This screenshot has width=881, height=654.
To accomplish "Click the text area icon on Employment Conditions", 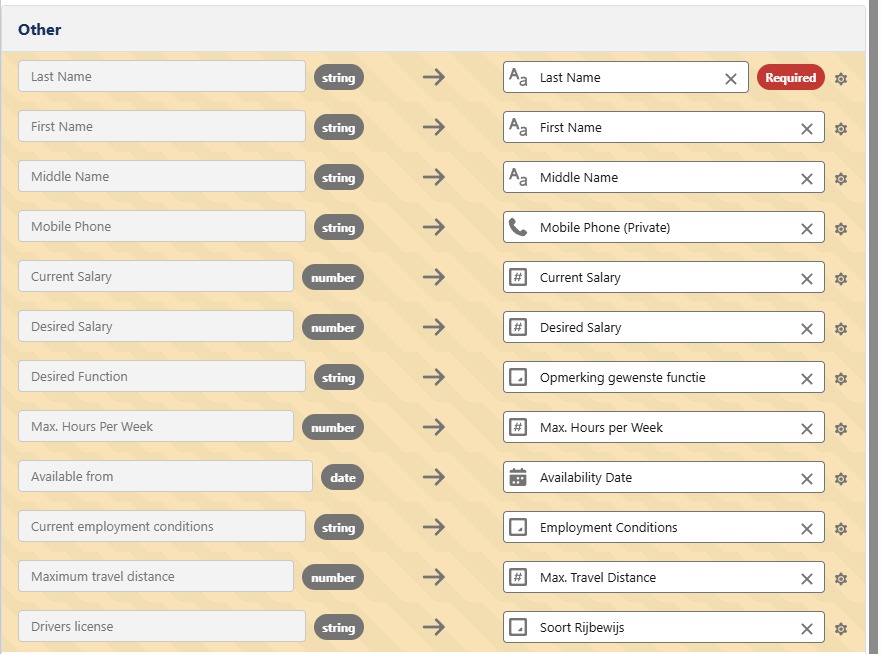I will (x=520, y=527).
